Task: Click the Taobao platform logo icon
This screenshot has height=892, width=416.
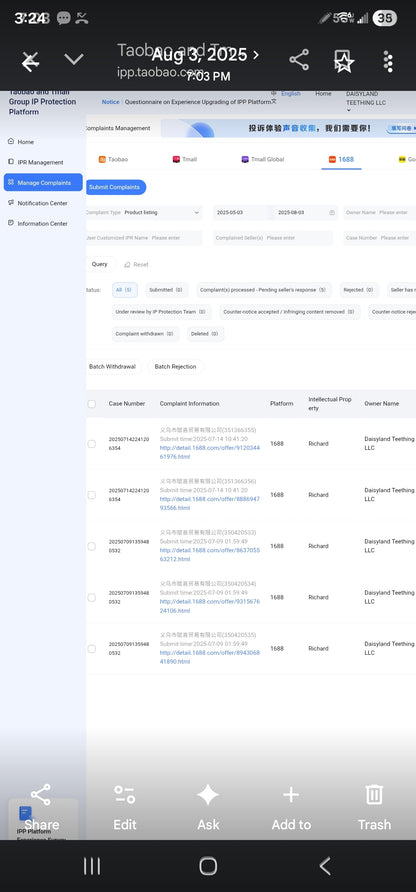Action: point(102,159)
